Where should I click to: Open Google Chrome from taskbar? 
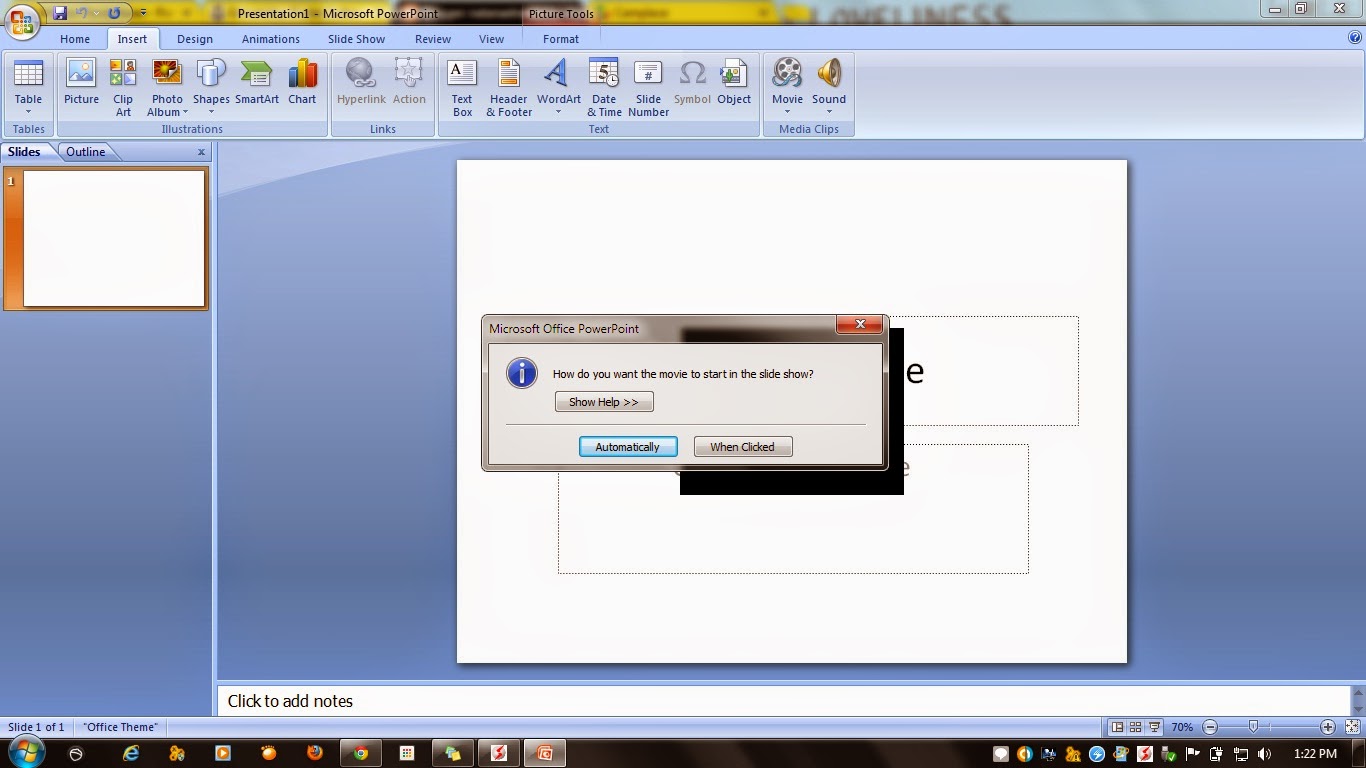pyautogui.click(x=361, y=753)
